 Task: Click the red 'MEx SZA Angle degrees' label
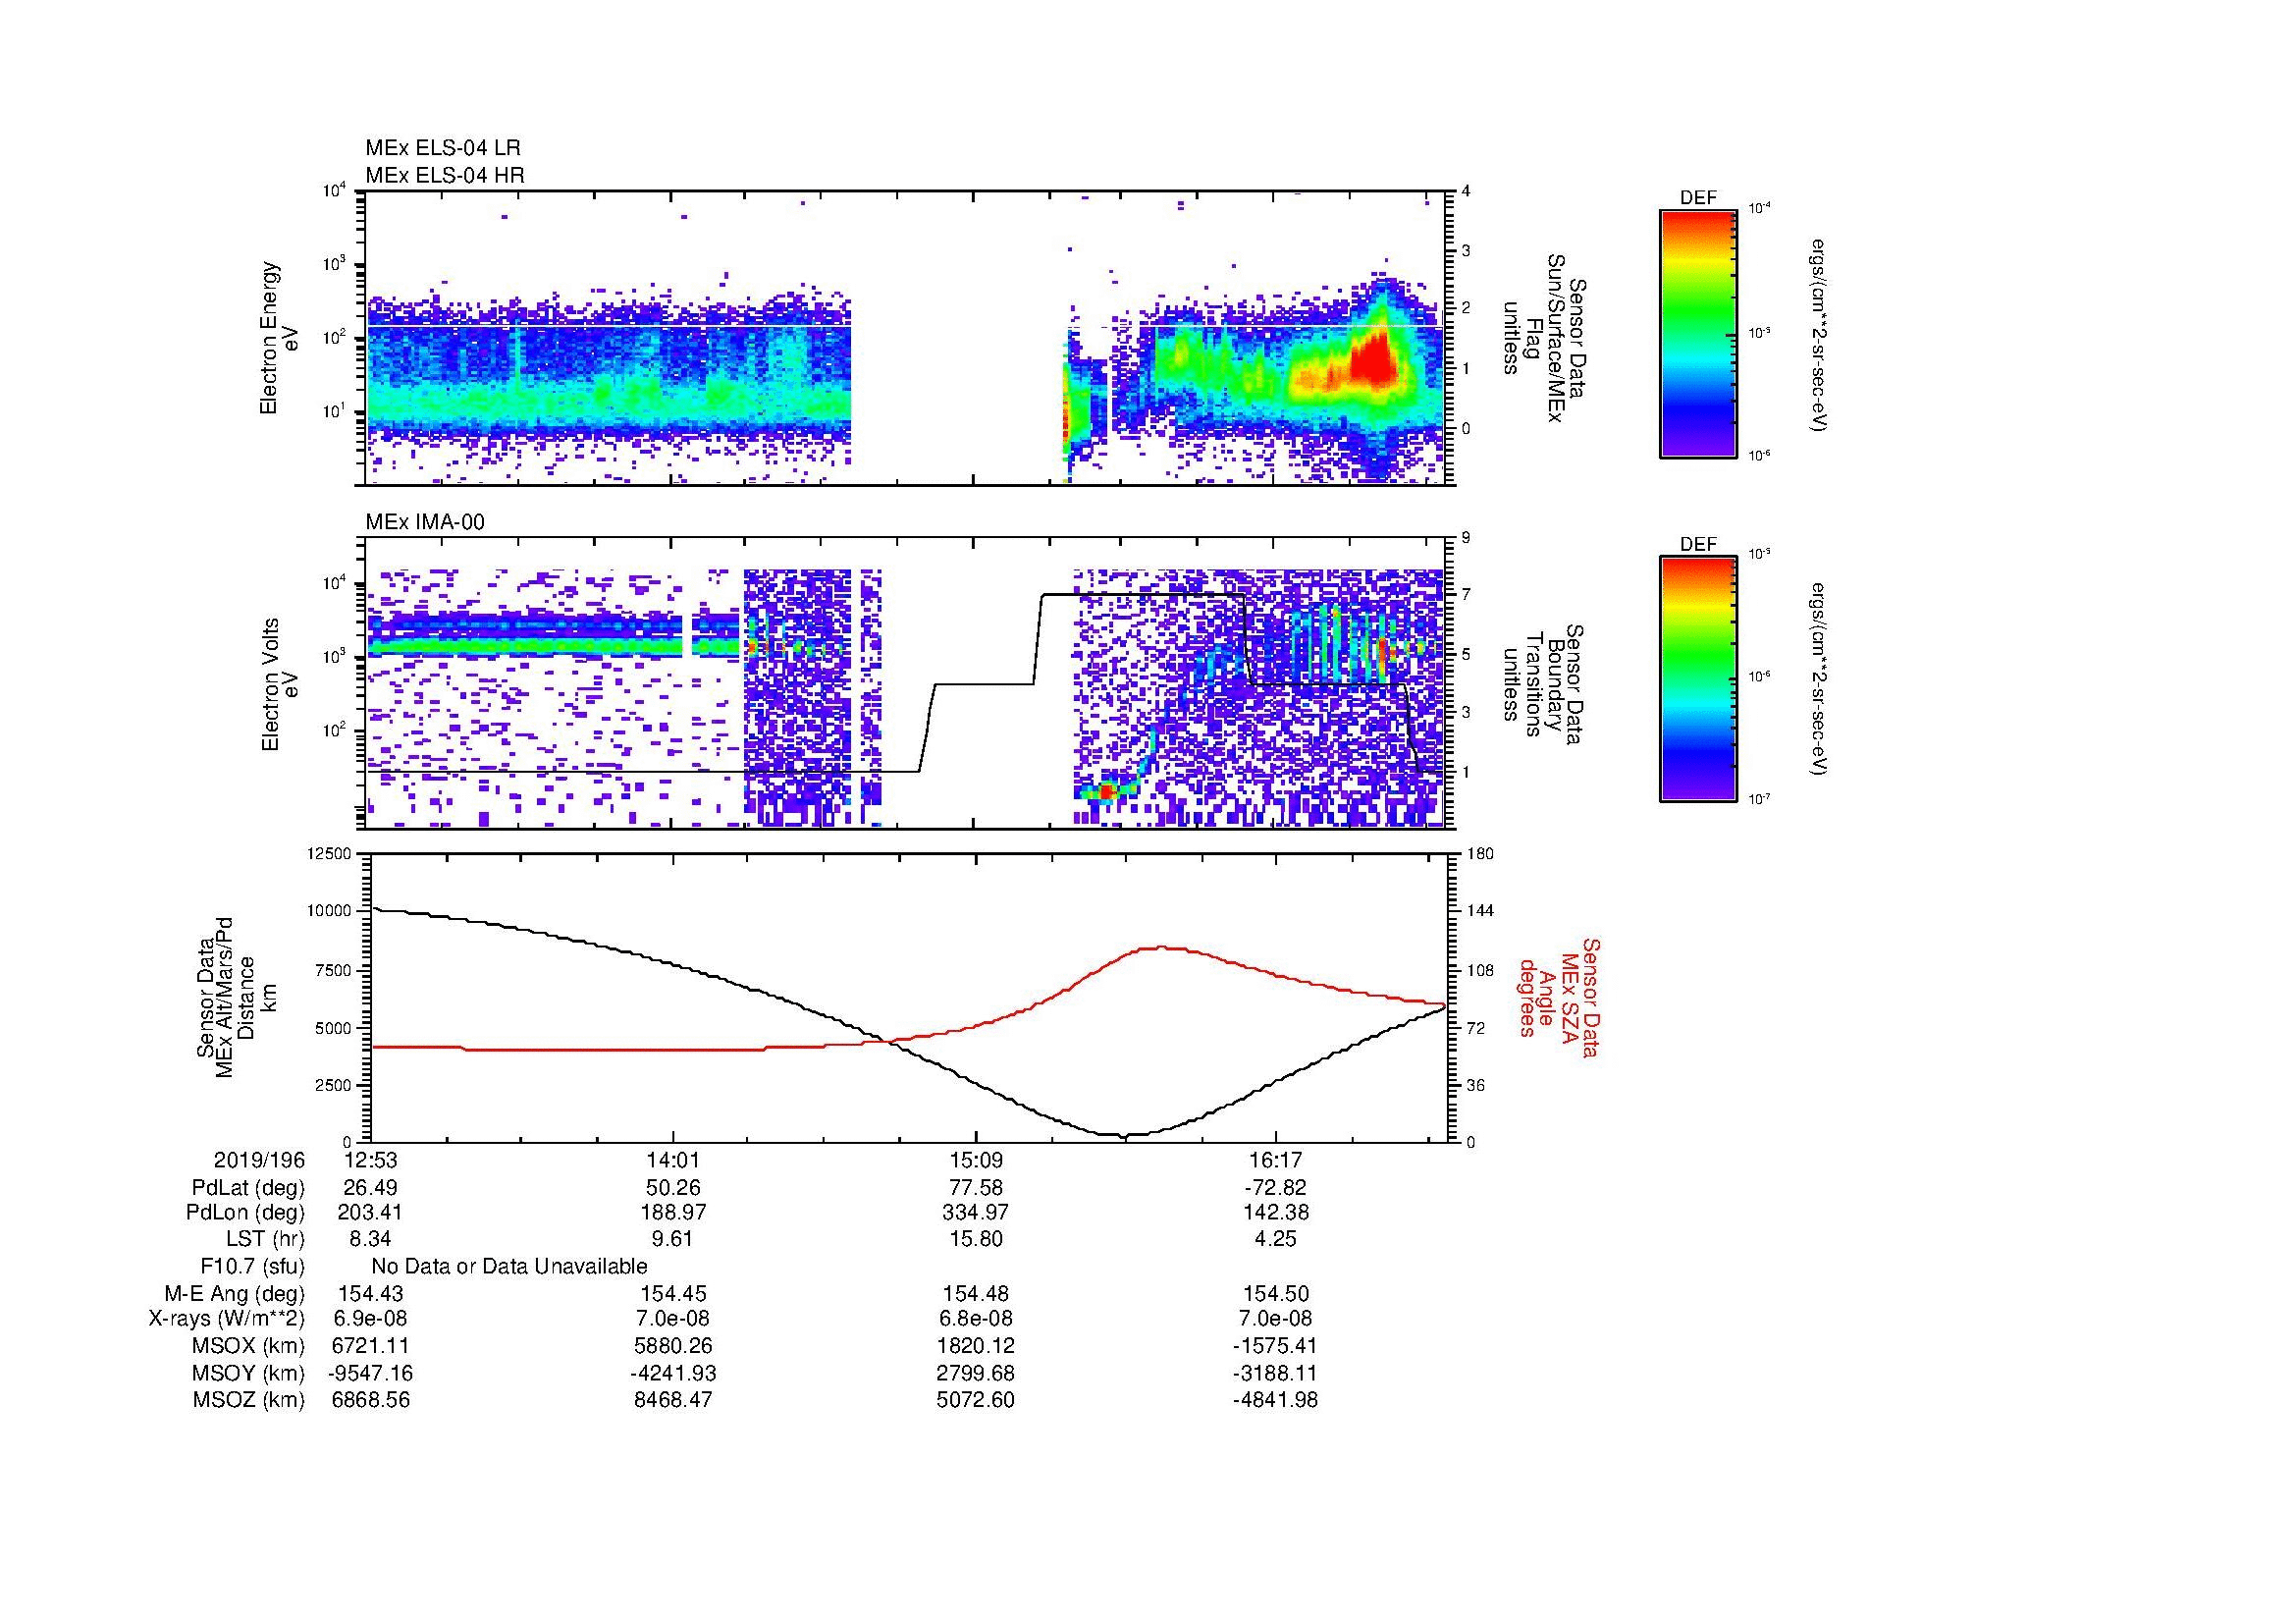coord(1560,997)
